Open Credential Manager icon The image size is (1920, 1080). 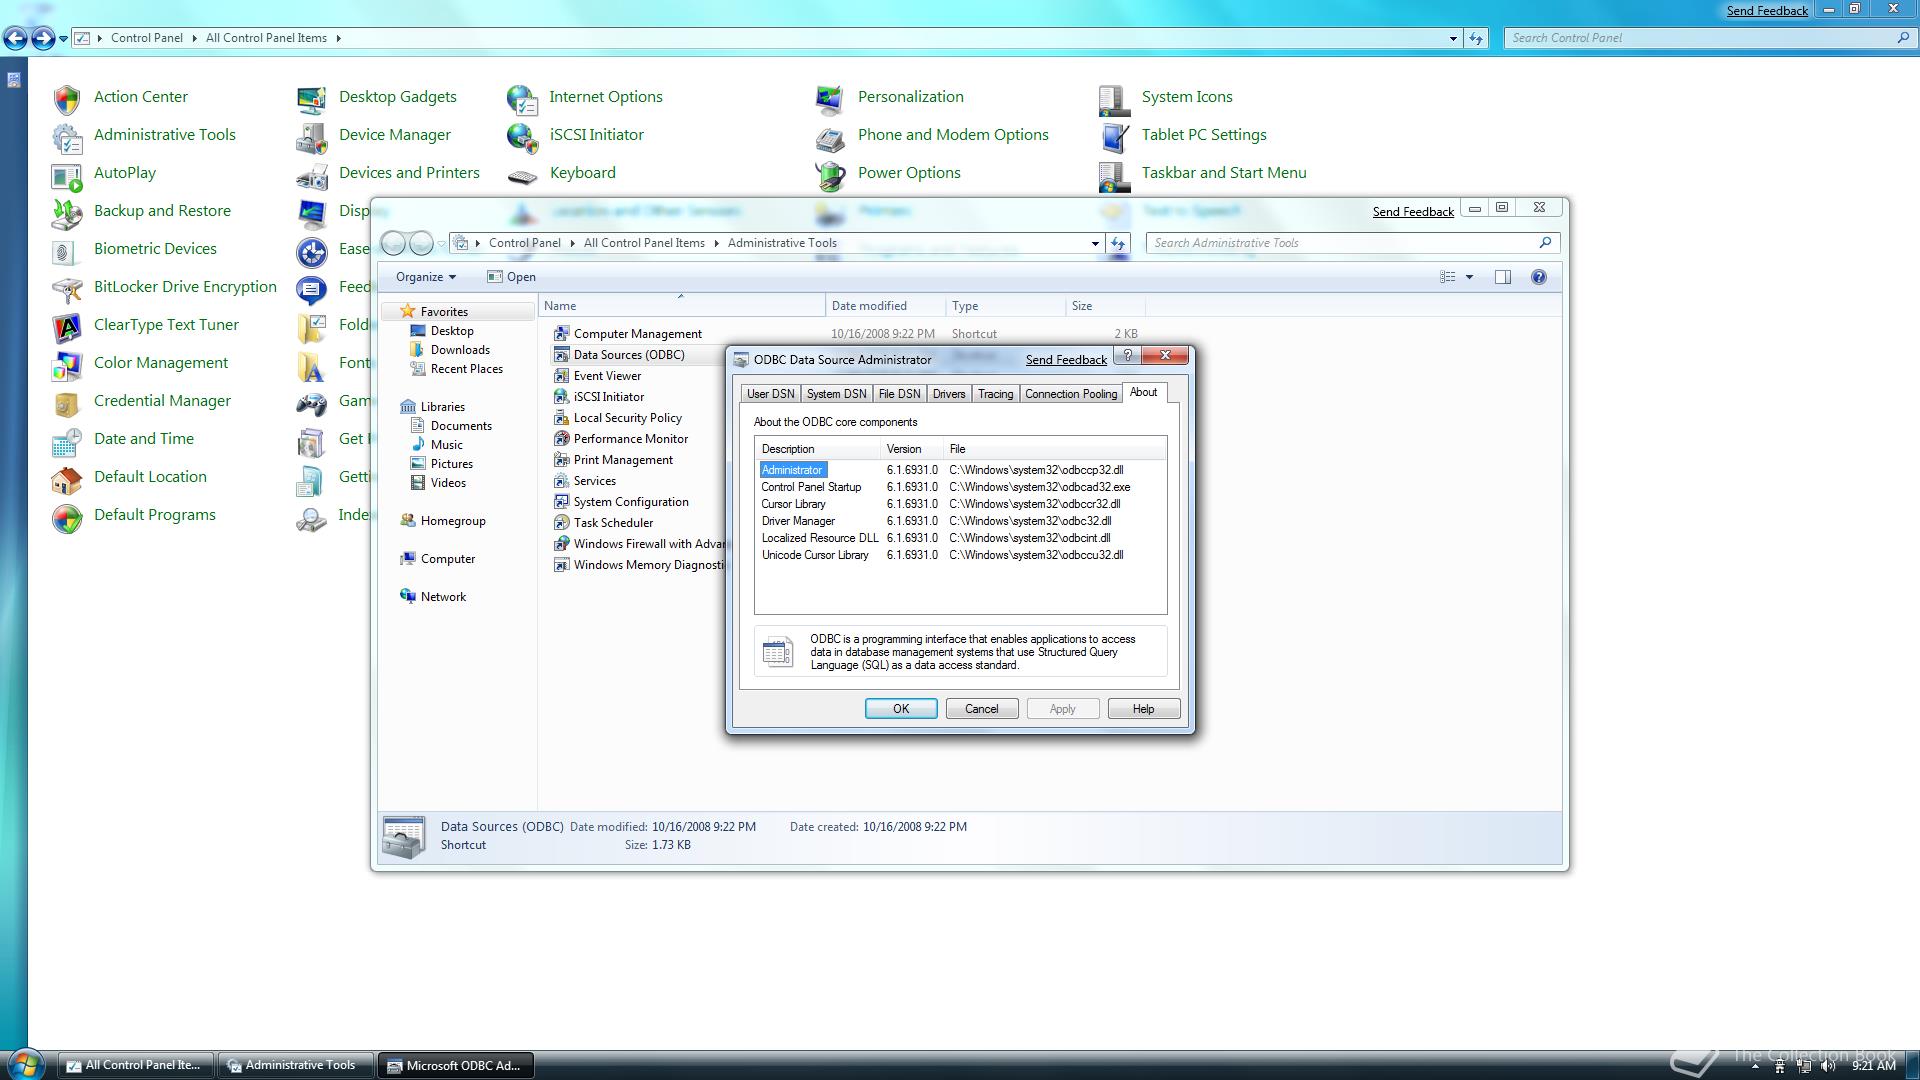[x=67, y=402]
